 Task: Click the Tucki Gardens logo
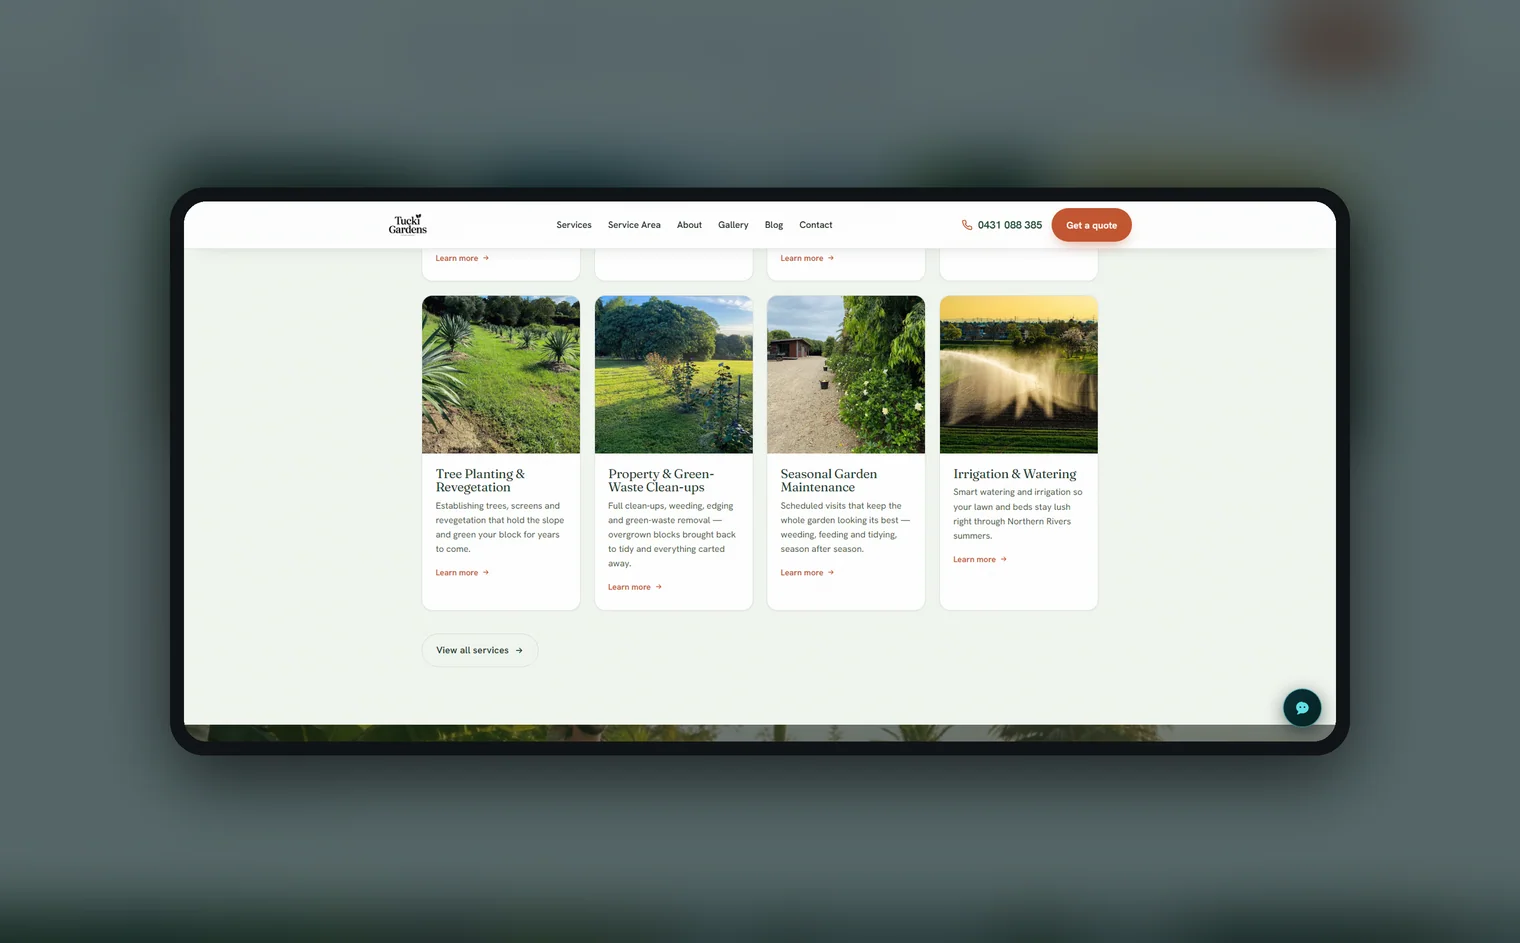click(407, 224)
